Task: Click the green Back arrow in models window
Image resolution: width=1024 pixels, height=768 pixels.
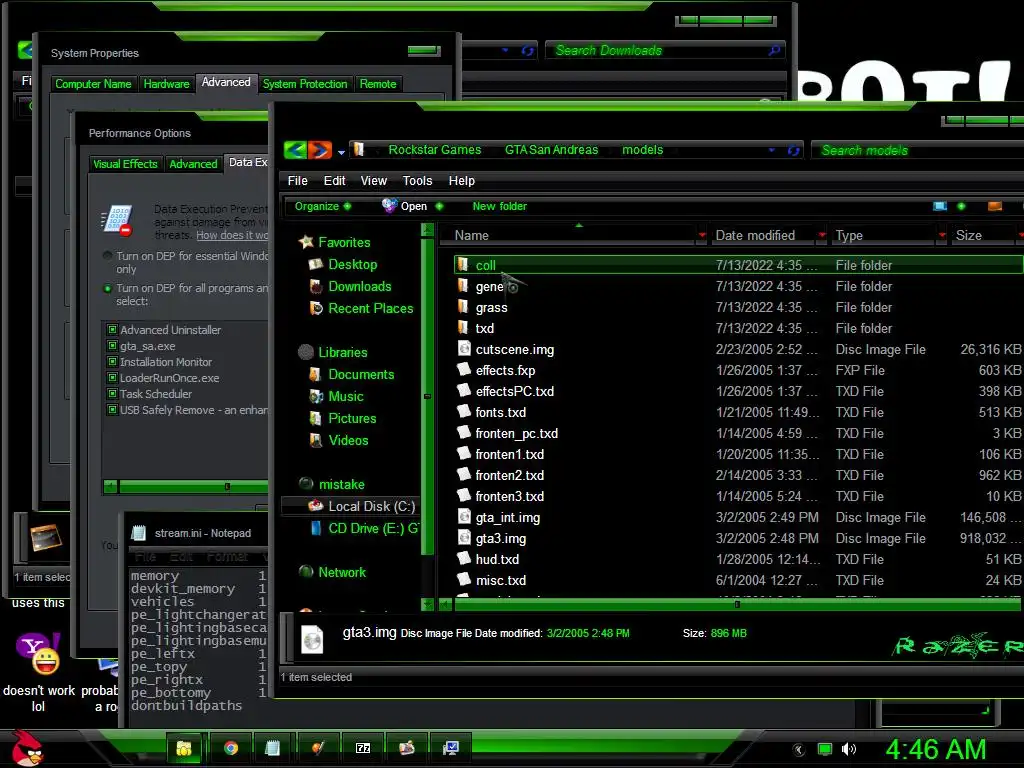Action: [295, 150]
